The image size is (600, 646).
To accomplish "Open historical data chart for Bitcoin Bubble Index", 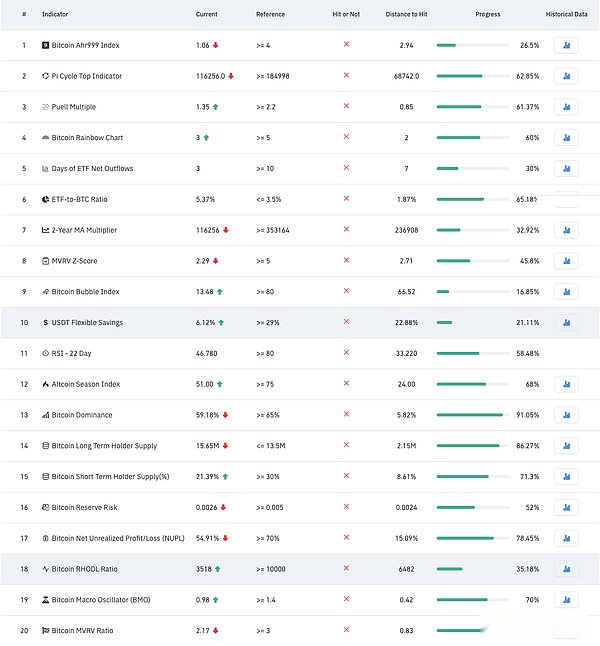I will pos(566,292).
